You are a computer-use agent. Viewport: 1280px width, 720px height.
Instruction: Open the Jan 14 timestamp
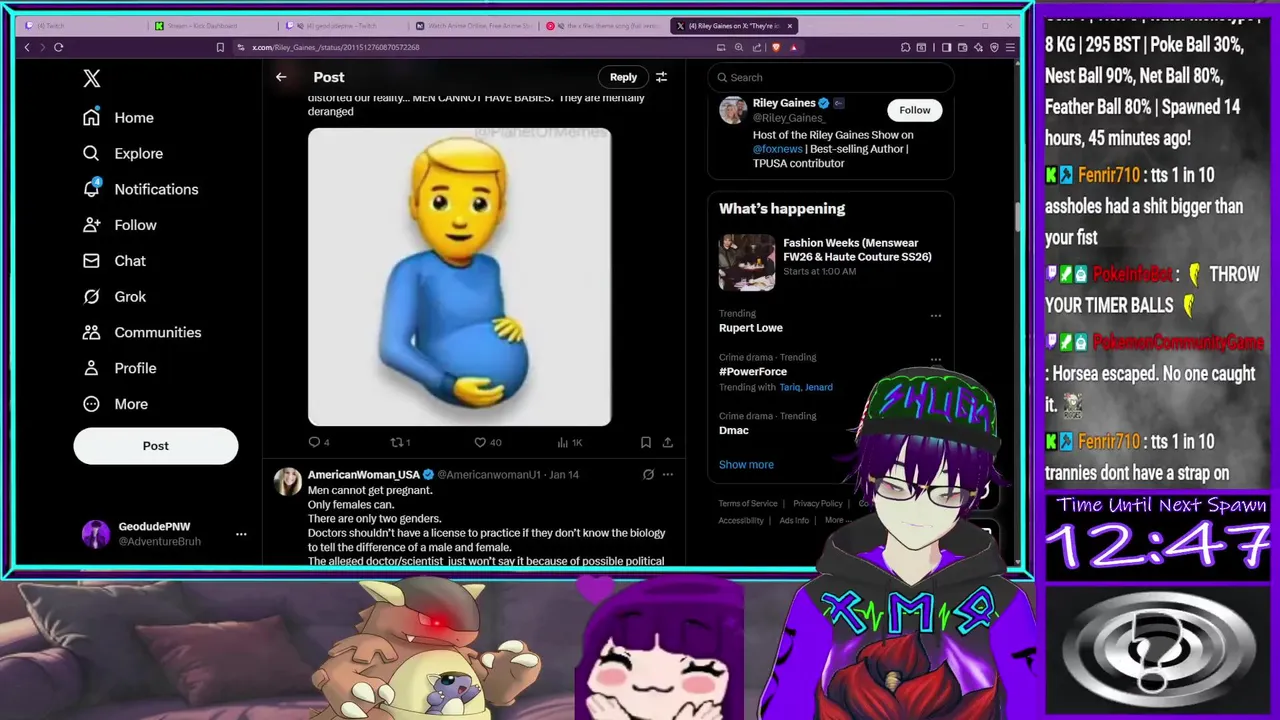[564, 475]
